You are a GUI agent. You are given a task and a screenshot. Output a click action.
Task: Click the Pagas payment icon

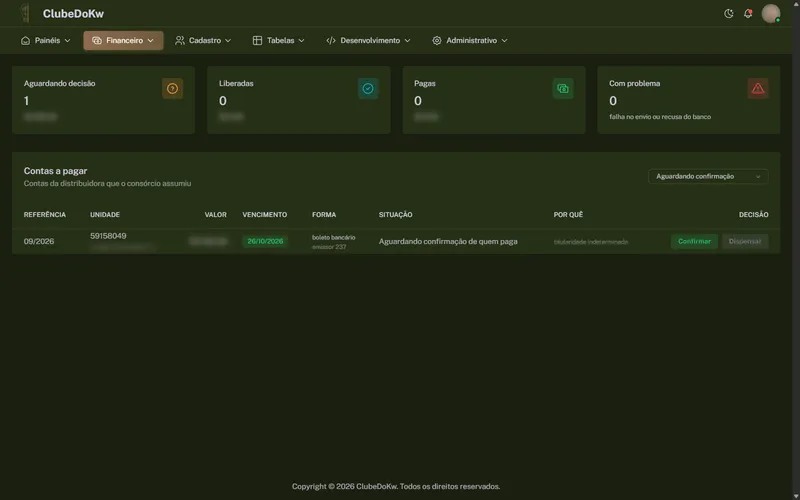[x=563, y=89]
